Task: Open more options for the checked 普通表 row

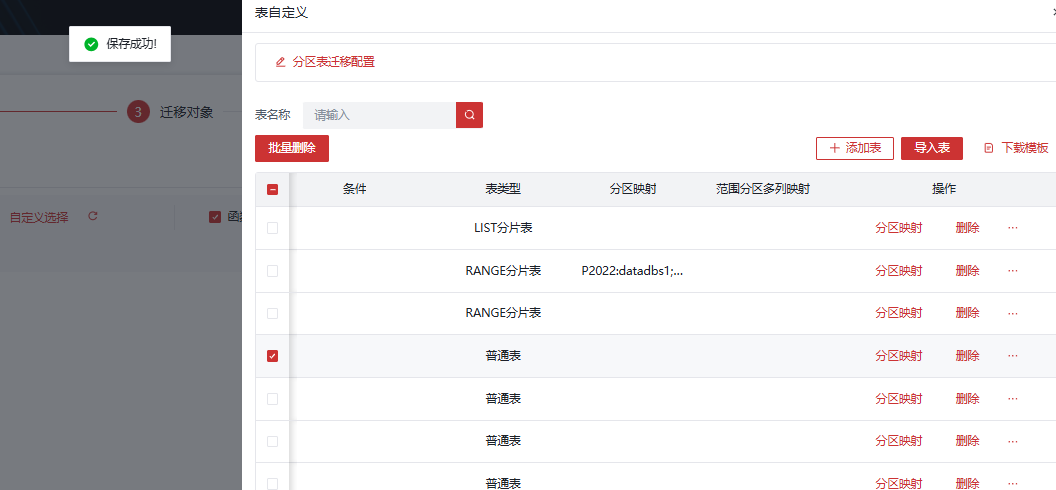Action: pos(1012,356)
